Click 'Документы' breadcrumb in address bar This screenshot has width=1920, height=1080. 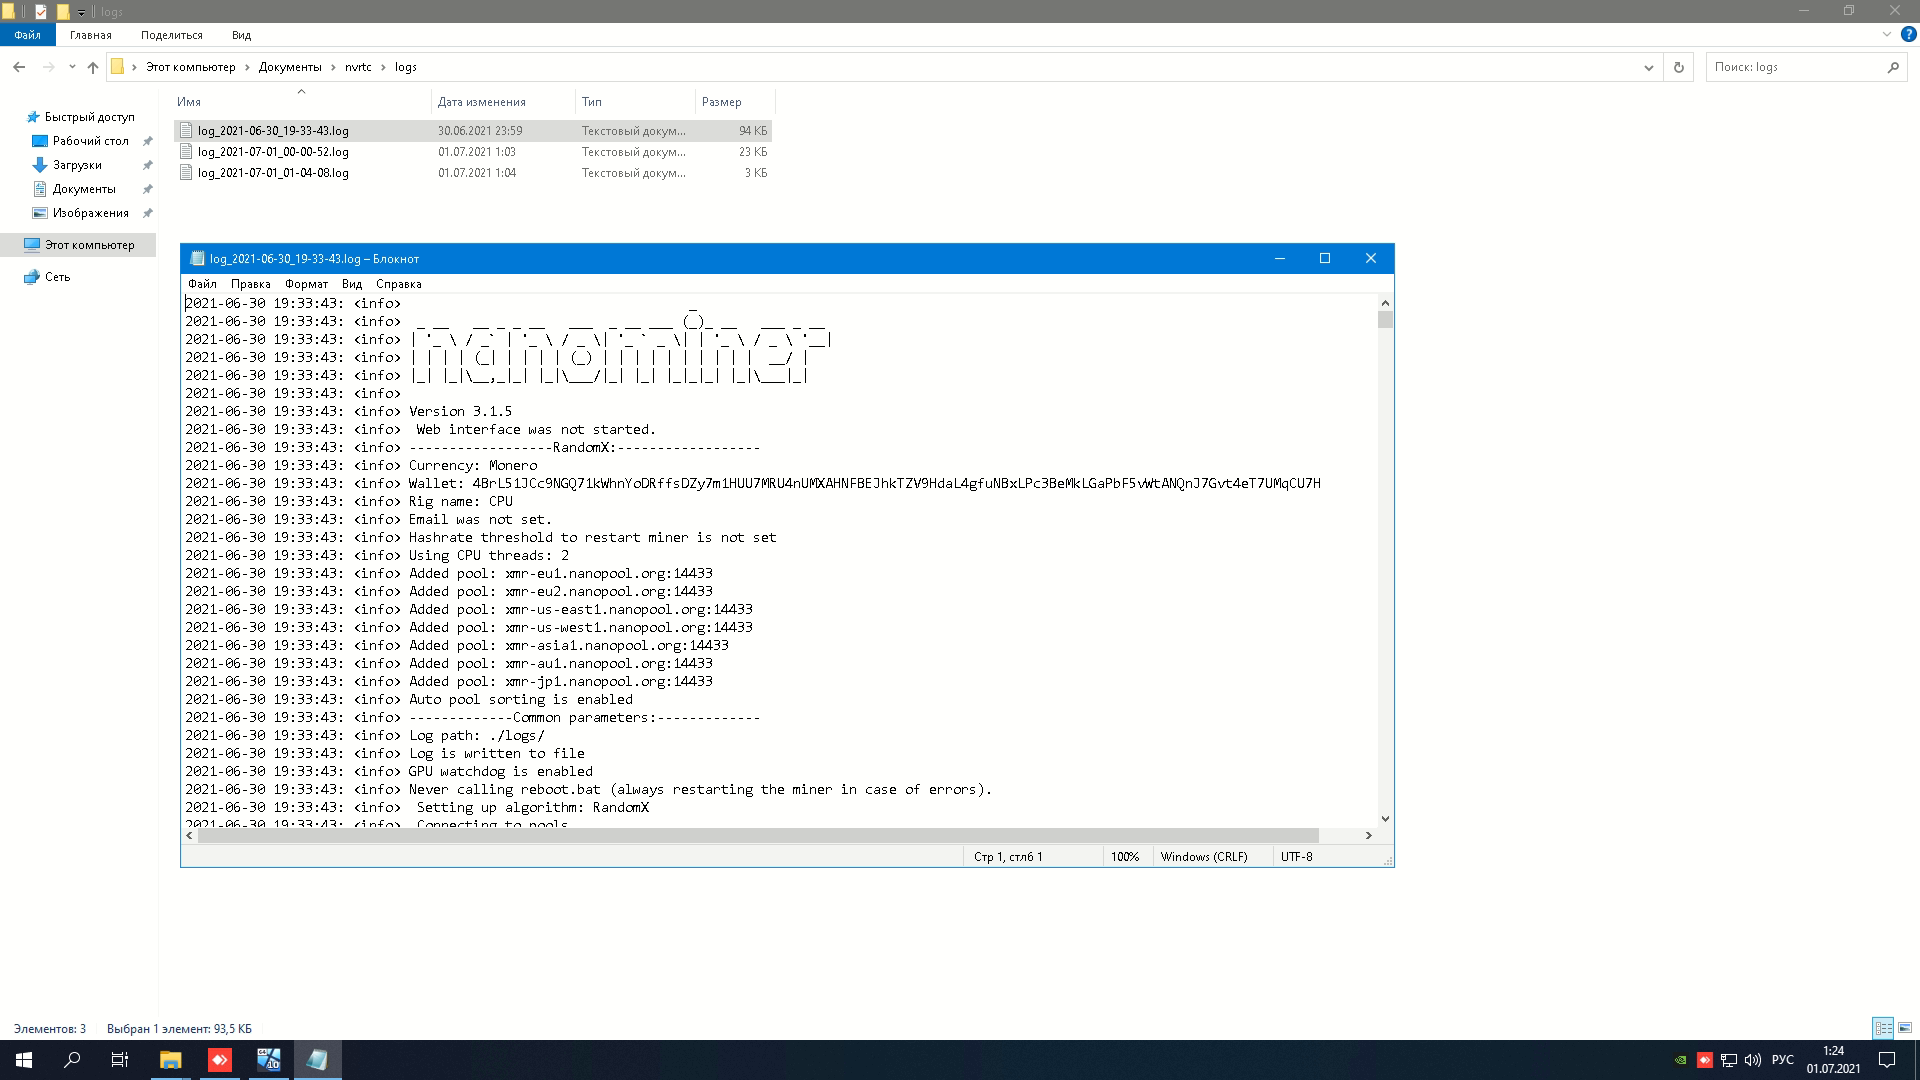290,67
